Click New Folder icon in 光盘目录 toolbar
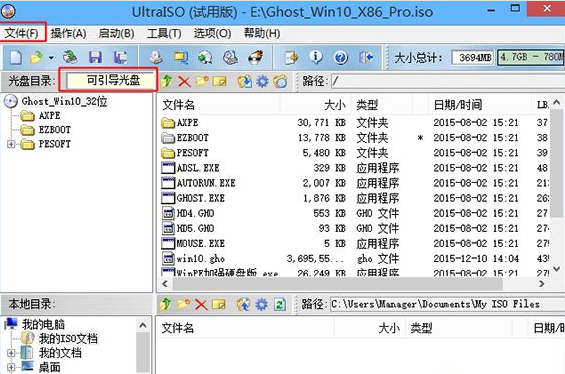 (x=202, y=81)
